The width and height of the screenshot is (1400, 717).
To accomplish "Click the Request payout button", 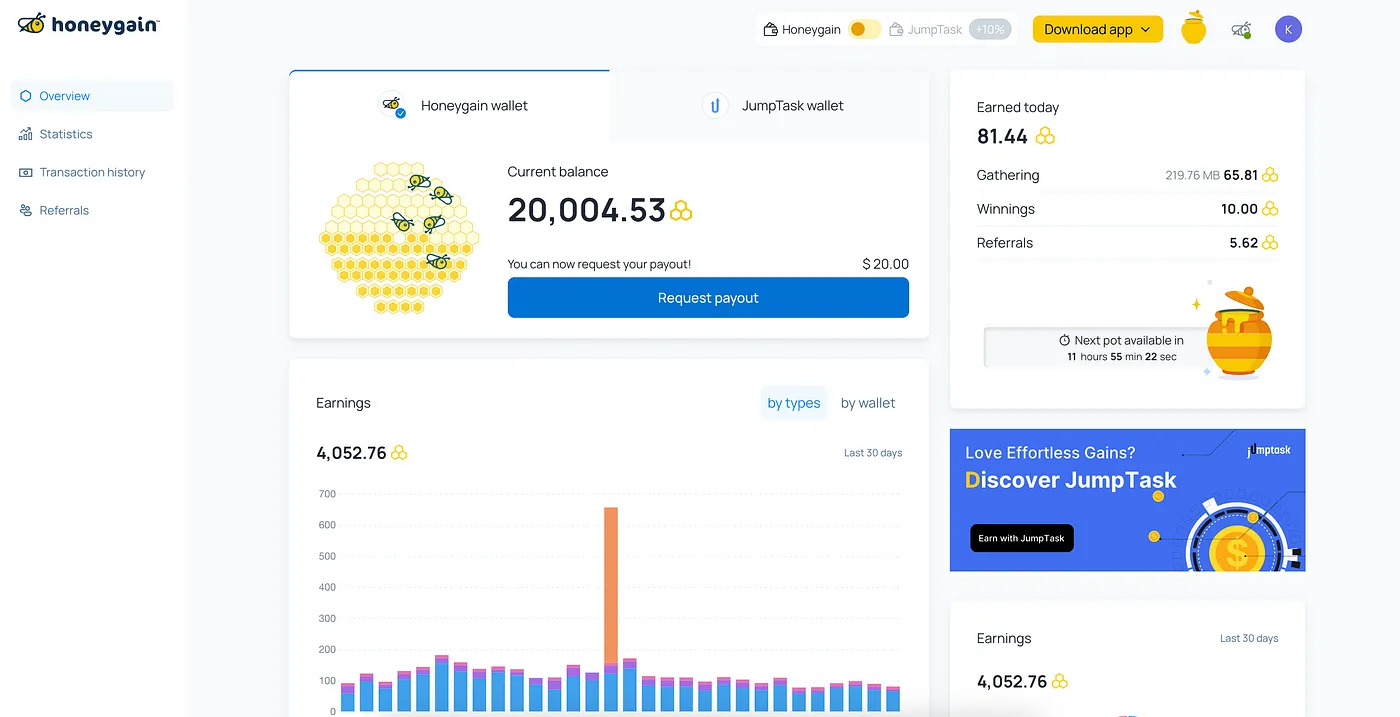I will [x=708, y=298].
